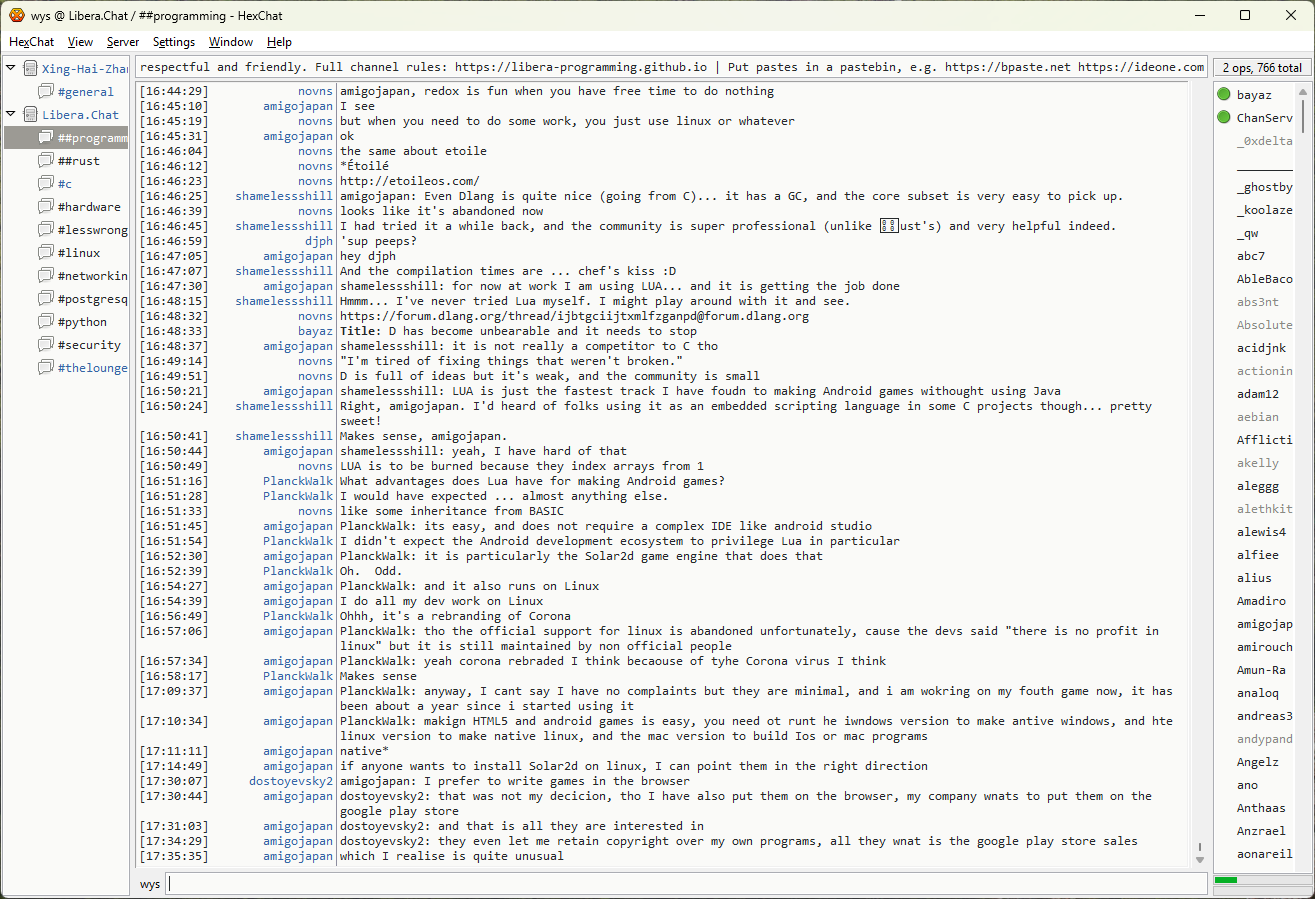Click the green op icon next to bayaz
Image resolution: width=1315 pixels, height=899 pixels.
pyautogui.click(x=1224, y=95)
